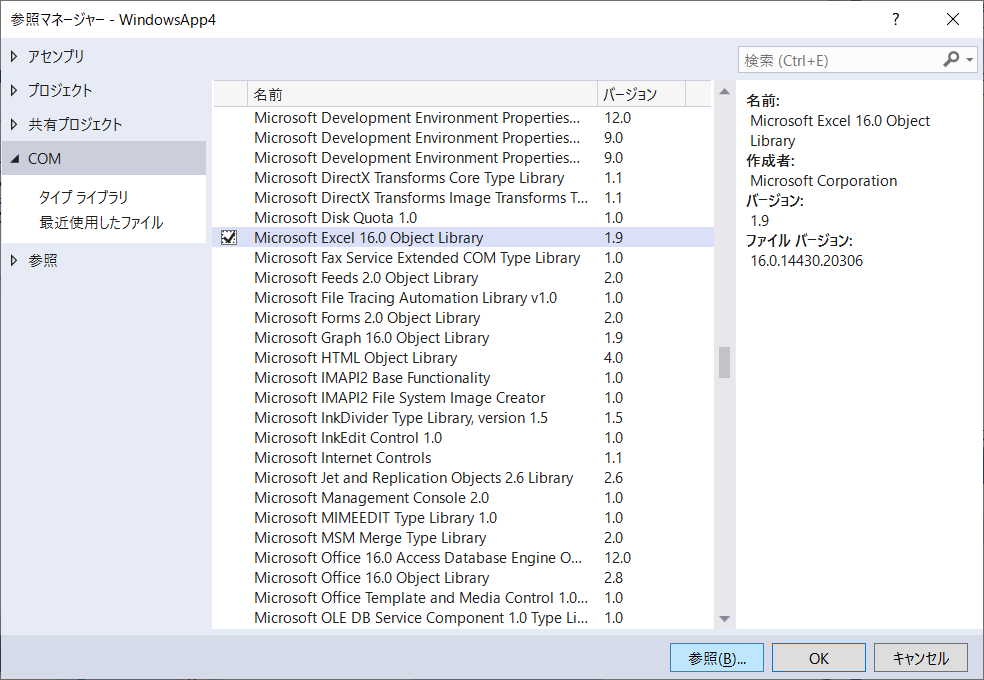Select Microsoft Forms 2.0 Object Library
The height and width of the screenshot is (680, 984).
463,318
